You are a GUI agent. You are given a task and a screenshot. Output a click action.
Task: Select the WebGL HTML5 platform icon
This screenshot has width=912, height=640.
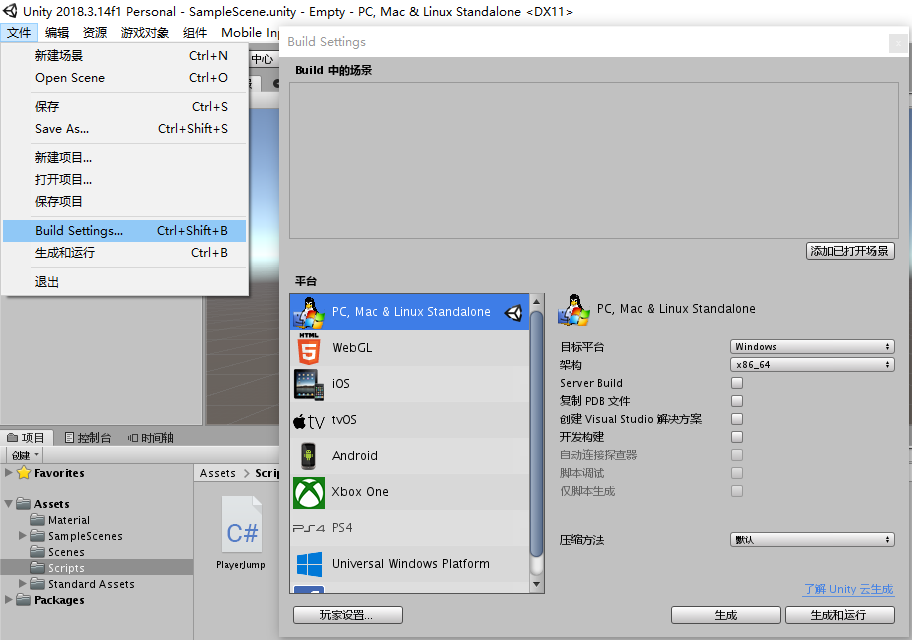coord(309,348)
